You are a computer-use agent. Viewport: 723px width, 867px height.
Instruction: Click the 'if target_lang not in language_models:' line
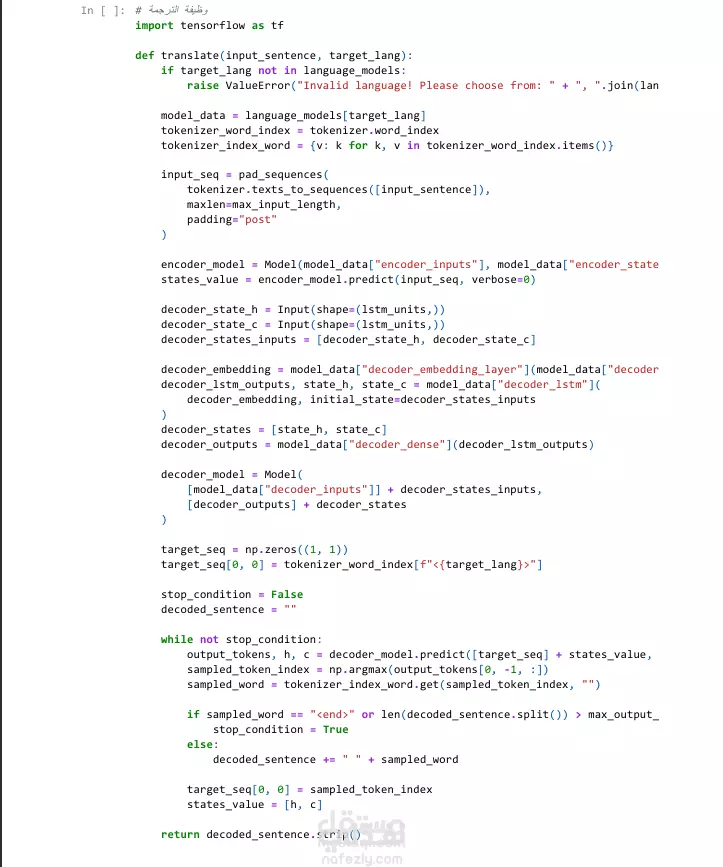click(x=284, y=70)
